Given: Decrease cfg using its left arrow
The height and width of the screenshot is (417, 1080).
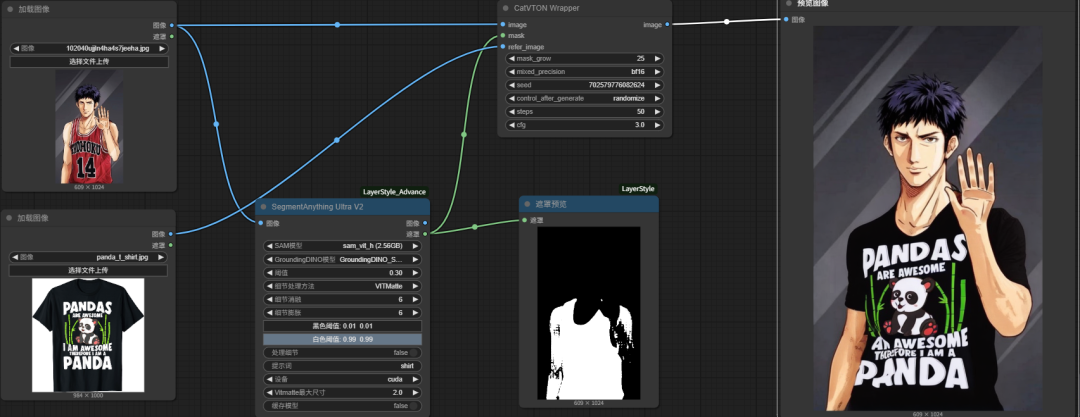Looking at the screenshot, I should [512, 125].
